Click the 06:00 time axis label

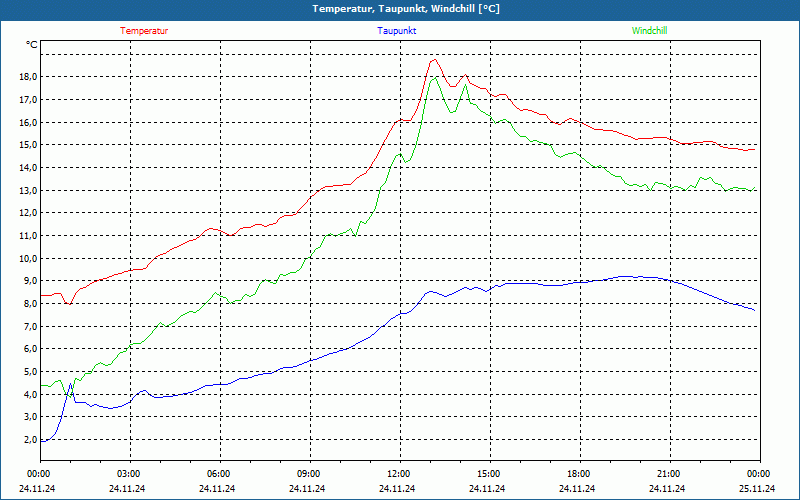coord(220,474)
